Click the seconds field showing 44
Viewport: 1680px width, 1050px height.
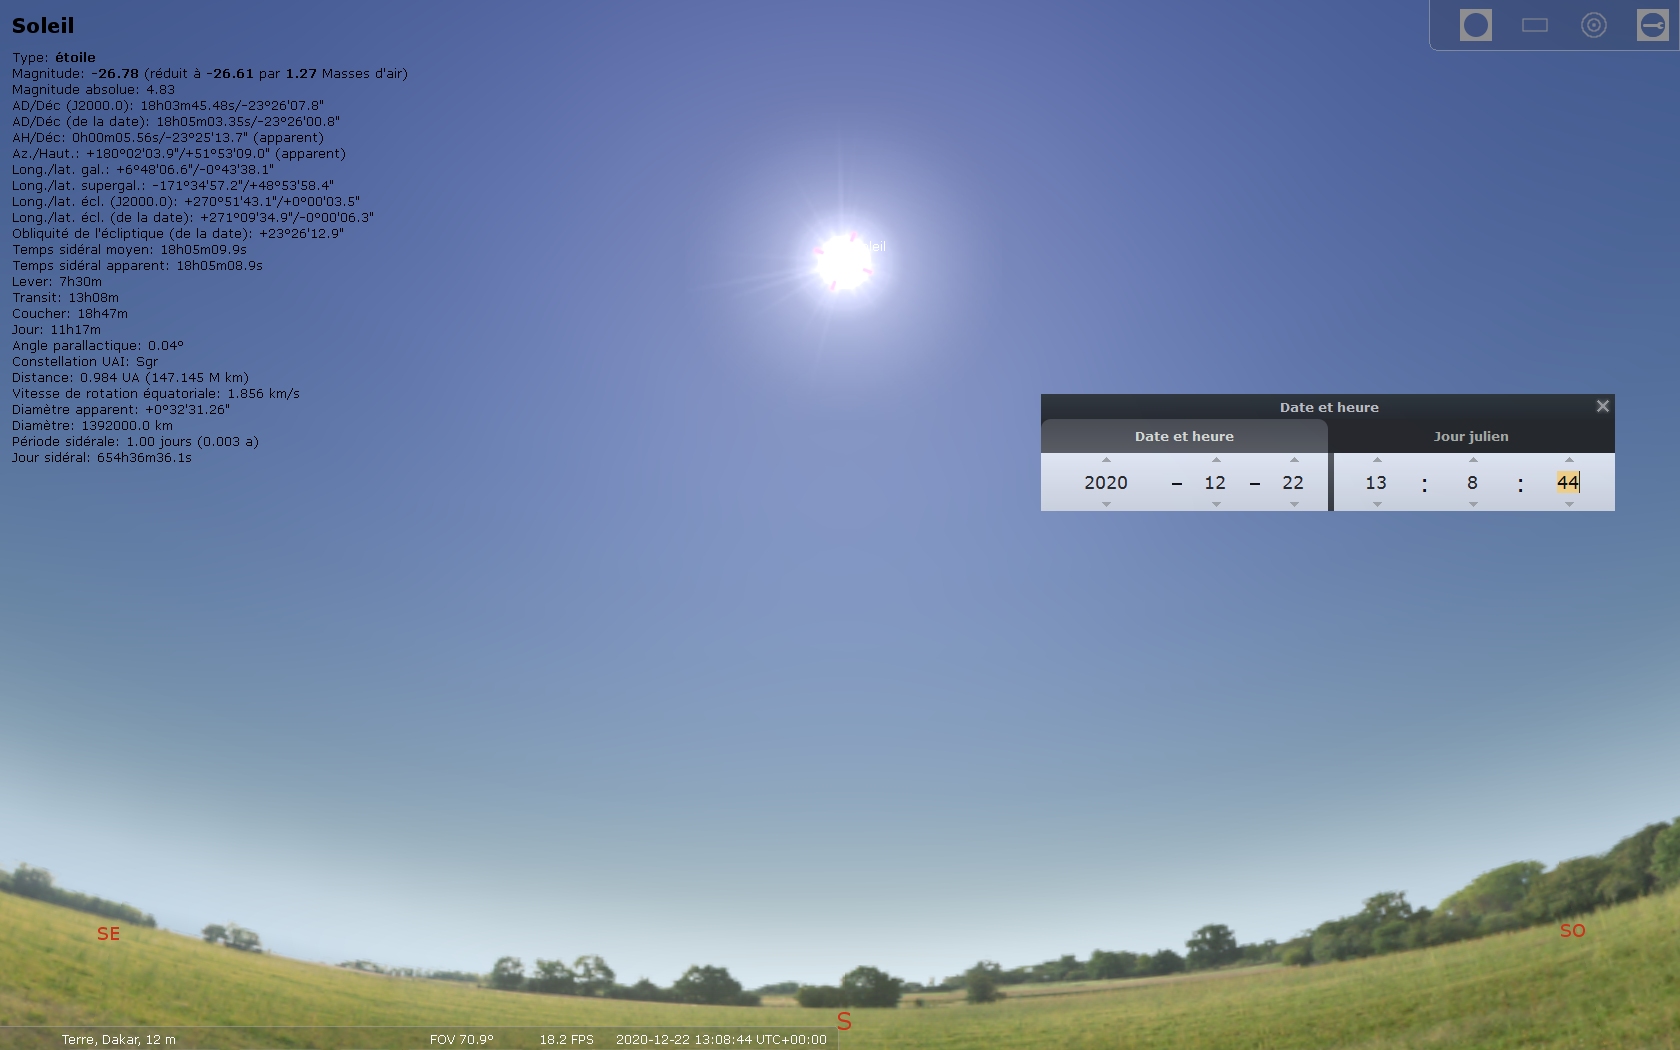(x=1568, y=482)
